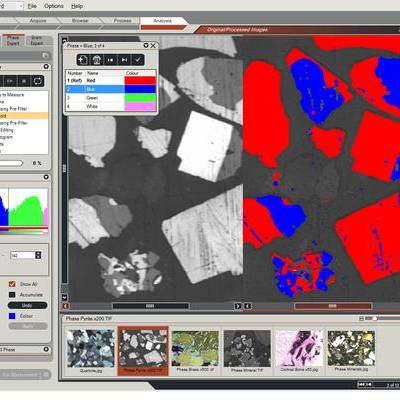
Task: Open the Options menu
Action: pos(54,6)
